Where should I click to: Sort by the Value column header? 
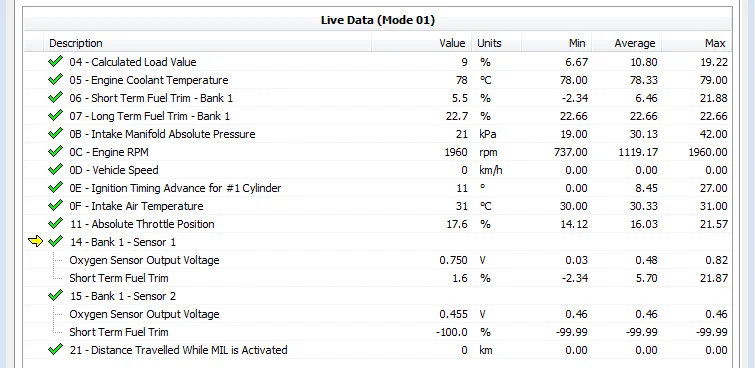coord(422,43)
